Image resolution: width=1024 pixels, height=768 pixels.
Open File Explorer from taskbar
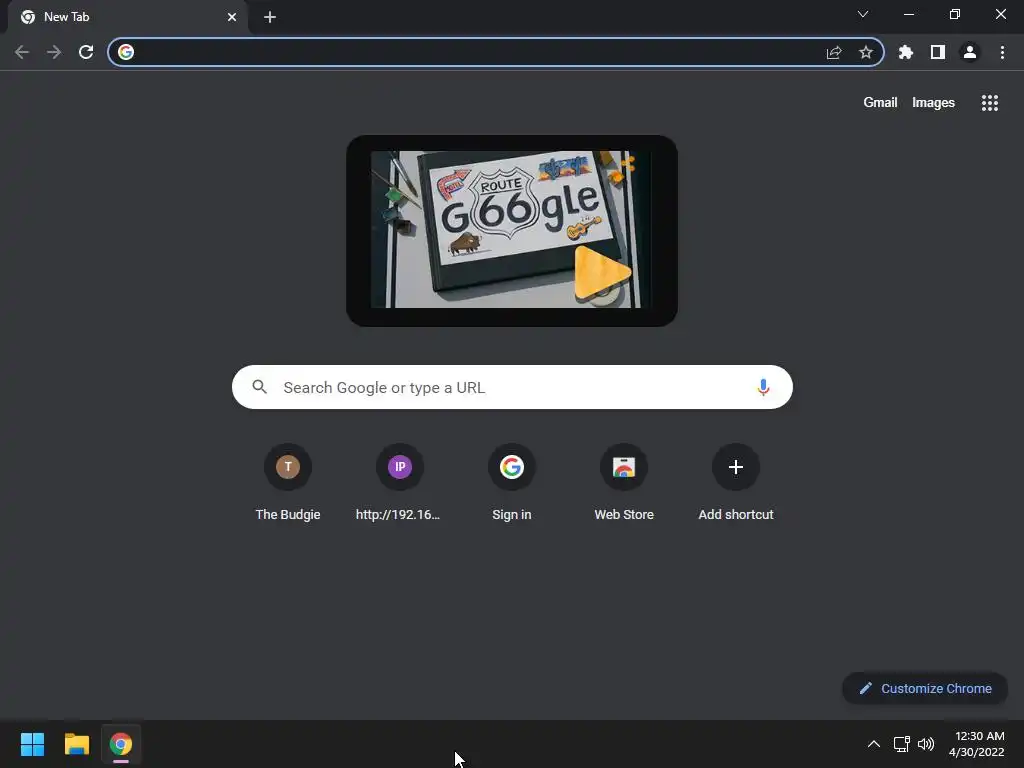click(x=76, y=744)
